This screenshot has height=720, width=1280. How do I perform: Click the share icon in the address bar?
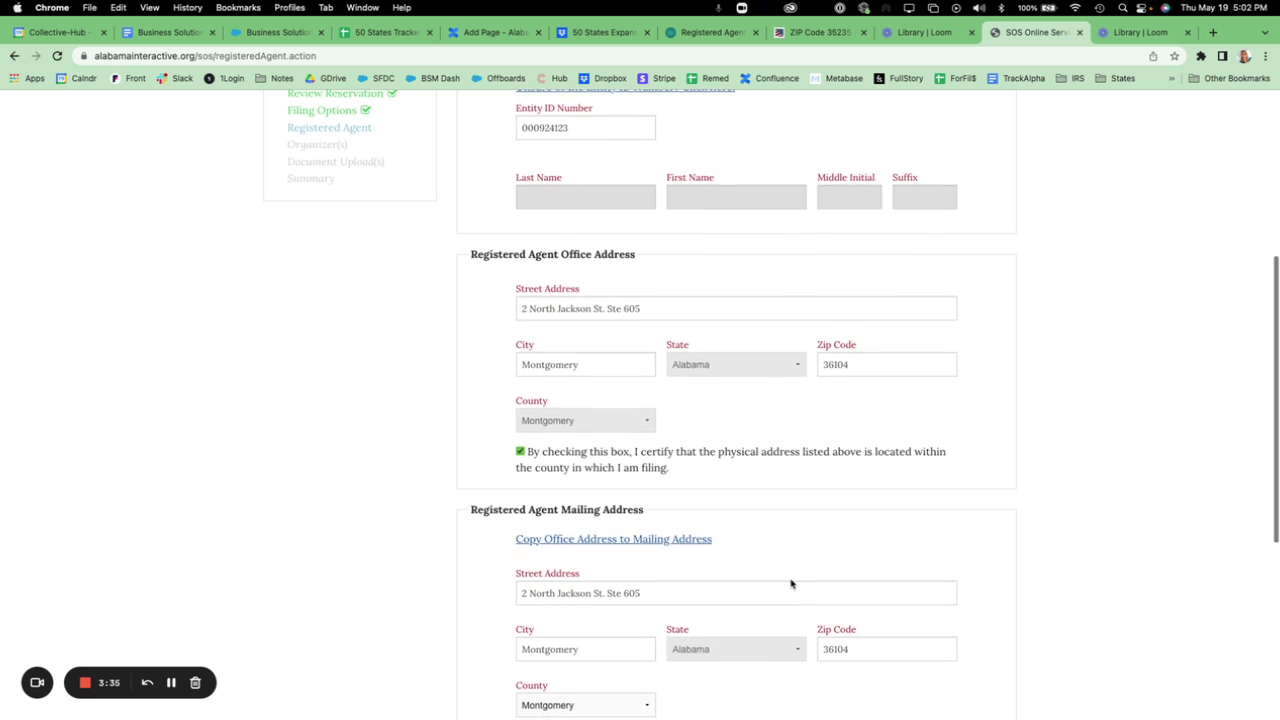1153,56
